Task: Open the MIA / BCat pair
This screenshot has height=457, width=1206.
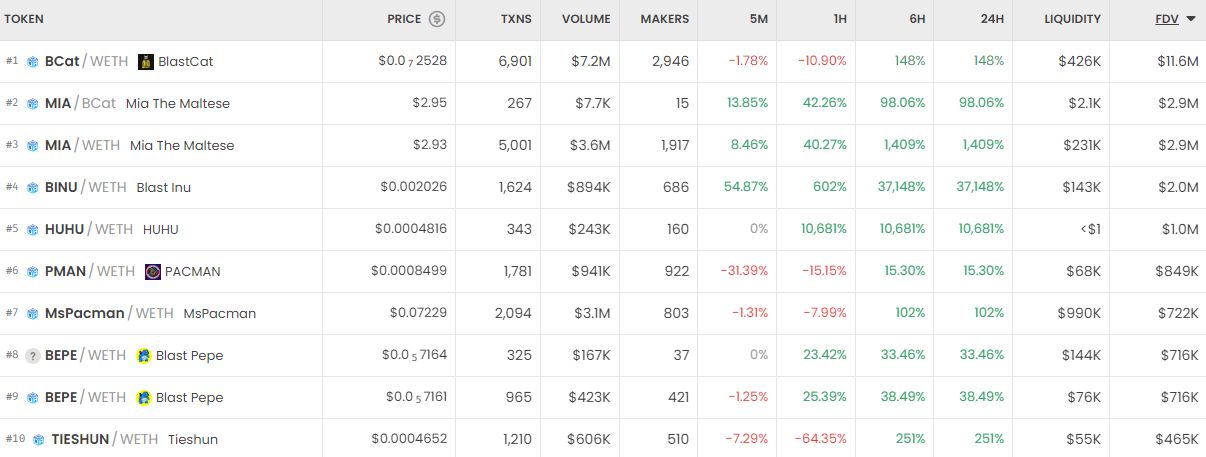Action: coord(80,103)
